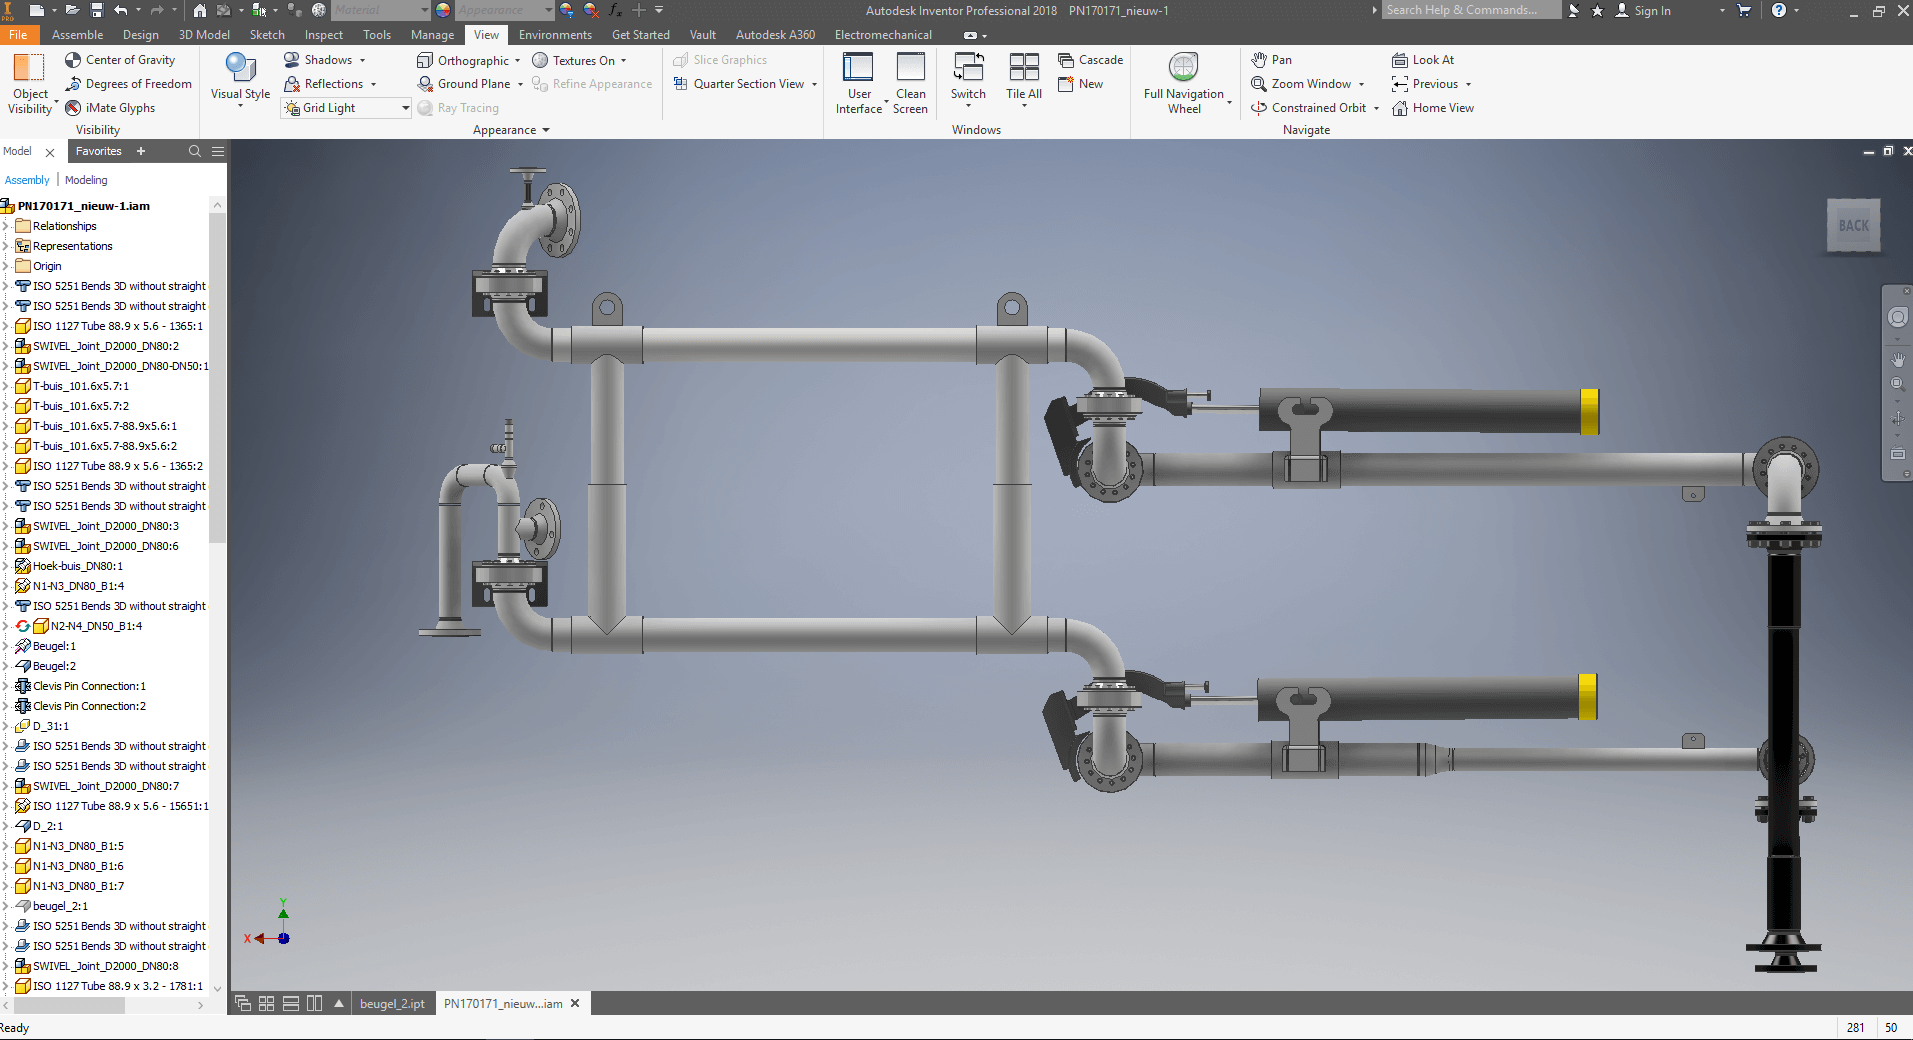Switch to beugel_2.ipt document tab
This screenshot has width=1913, height=1040.
pyautogui.click(x=392, y=1004)
